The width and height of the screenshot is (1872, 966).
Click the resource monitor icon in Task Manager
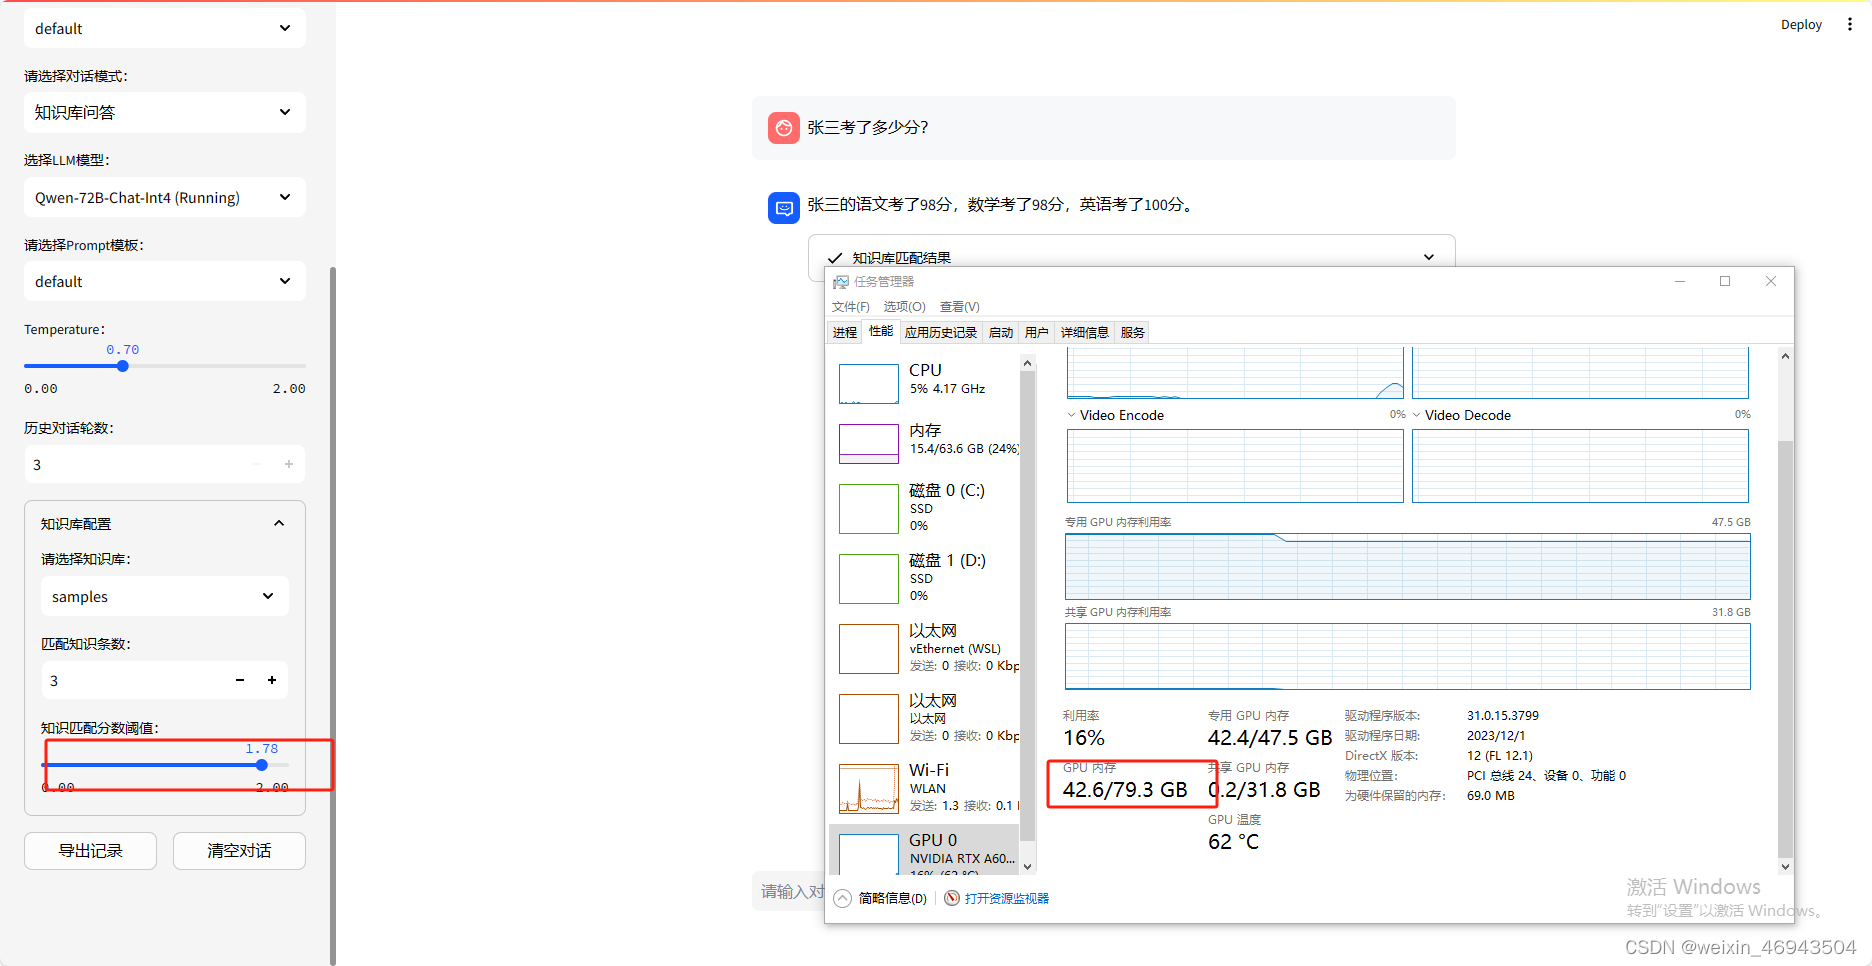(x=952, y=898)
